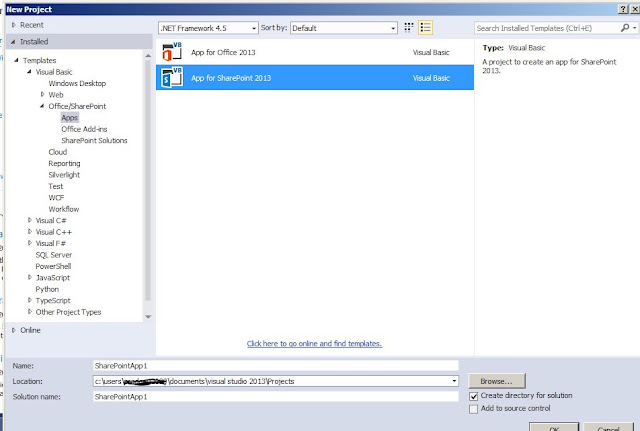Enable Add to source control checkbox
This screenshot has width=640, height=431.
473,409
